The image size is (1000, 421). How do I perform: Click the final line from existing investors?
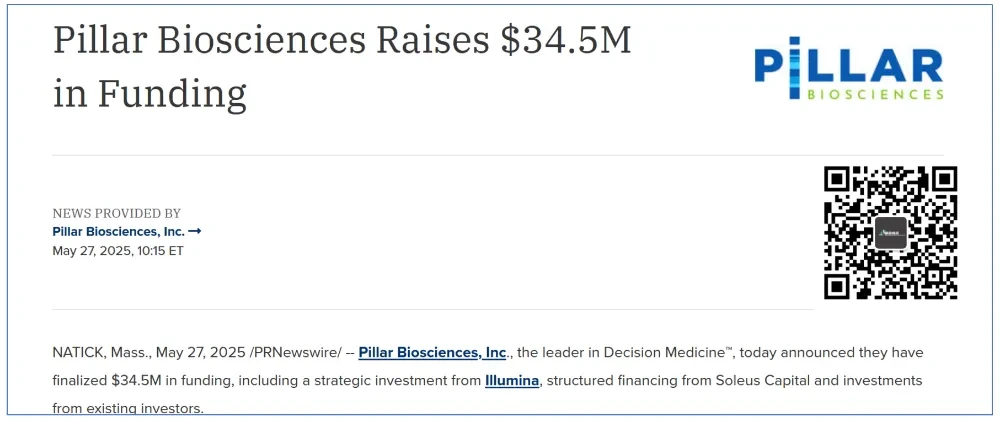point(128,408)
